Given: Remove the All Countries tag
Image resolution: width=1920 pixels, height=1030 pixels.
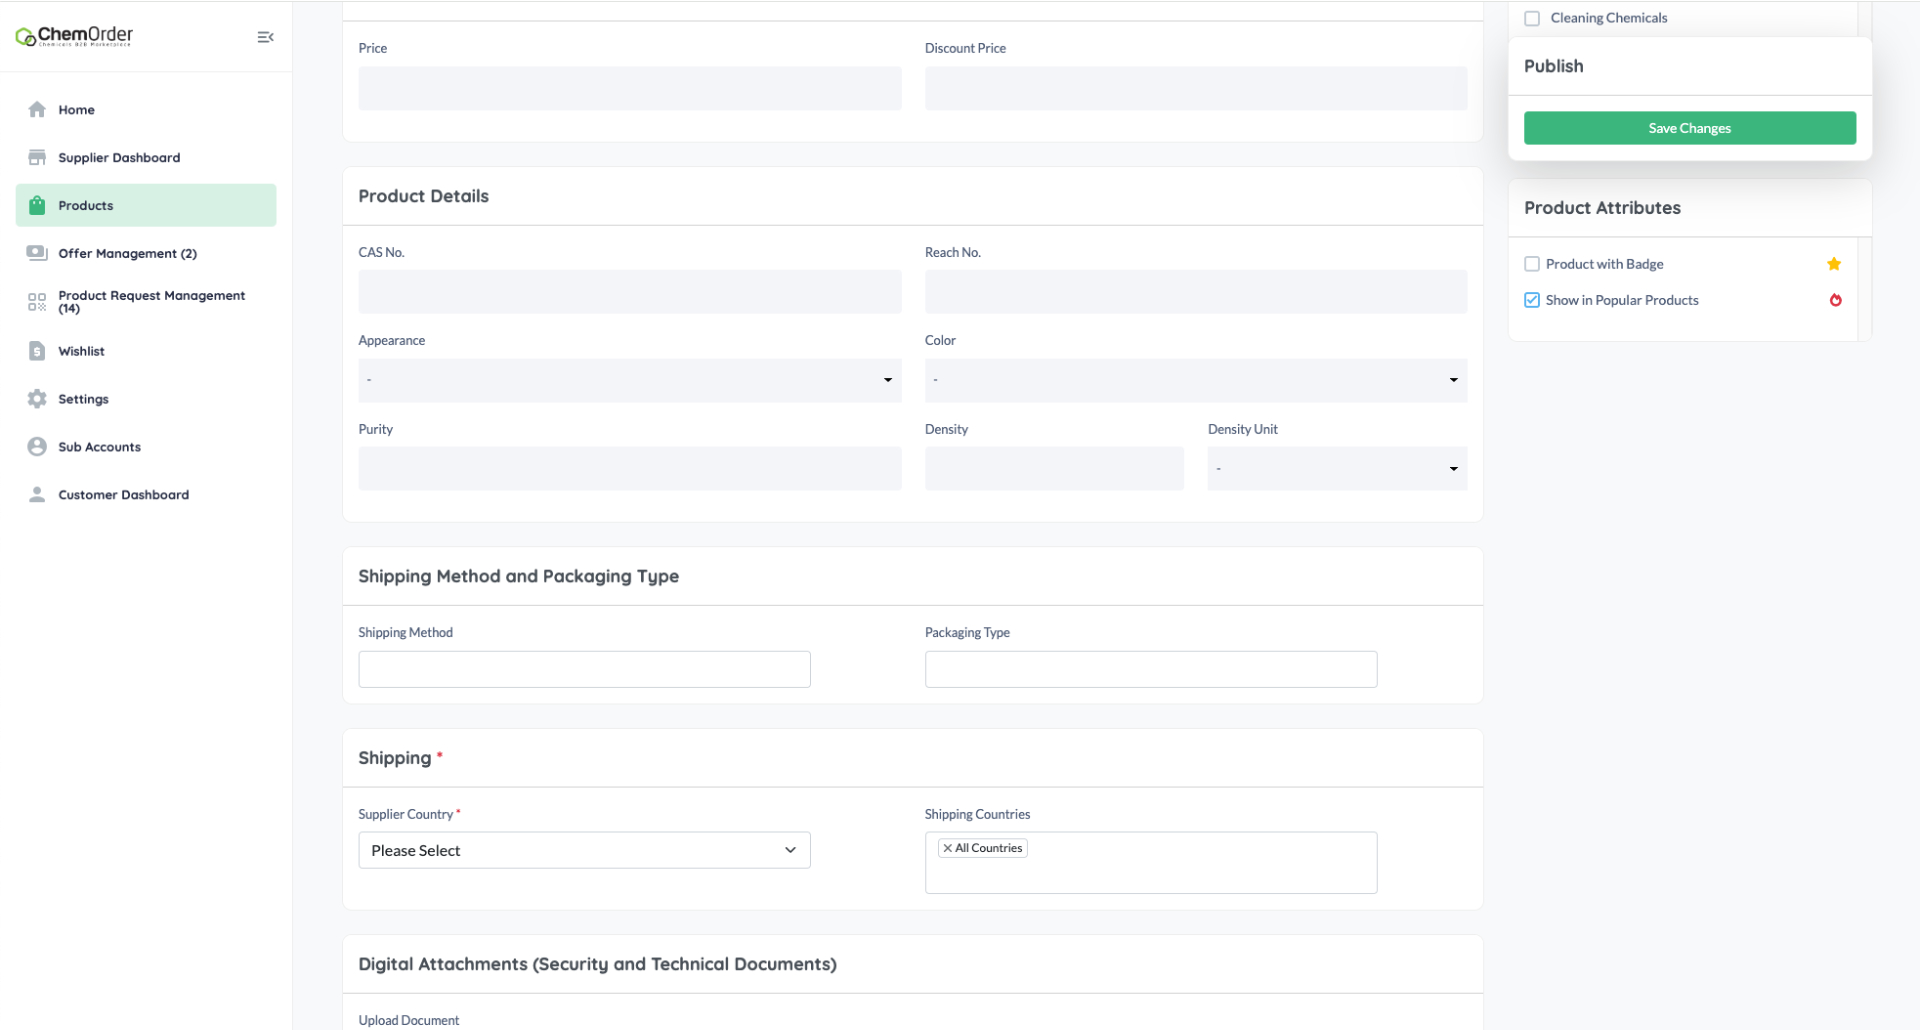Looking at the screenshot, I should [x=947, y=848].
